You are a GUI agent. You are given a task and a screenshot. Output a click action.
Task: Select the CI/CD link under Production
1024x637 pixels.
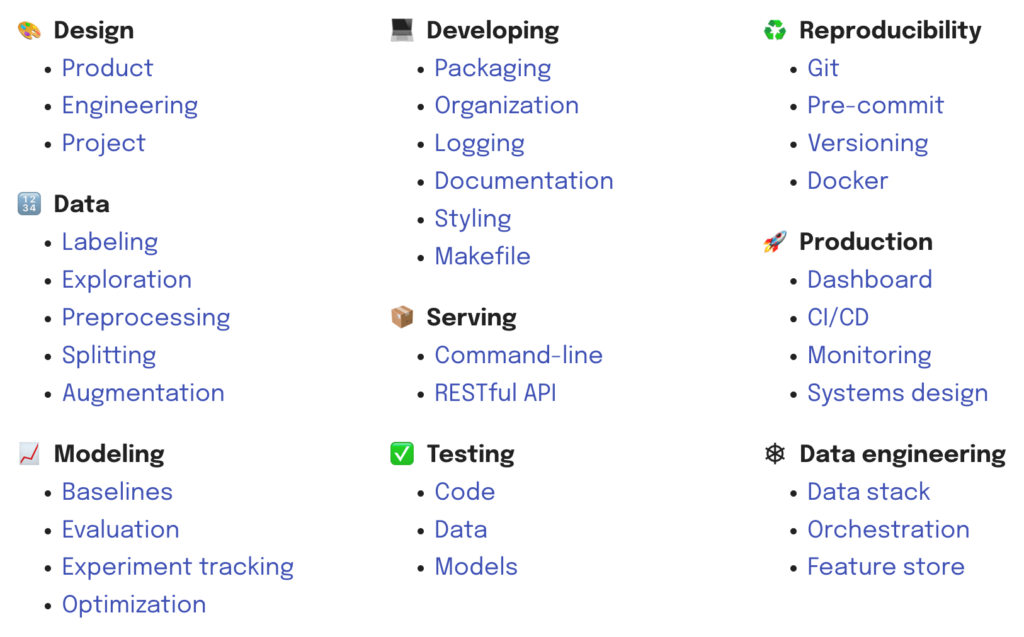839,318
